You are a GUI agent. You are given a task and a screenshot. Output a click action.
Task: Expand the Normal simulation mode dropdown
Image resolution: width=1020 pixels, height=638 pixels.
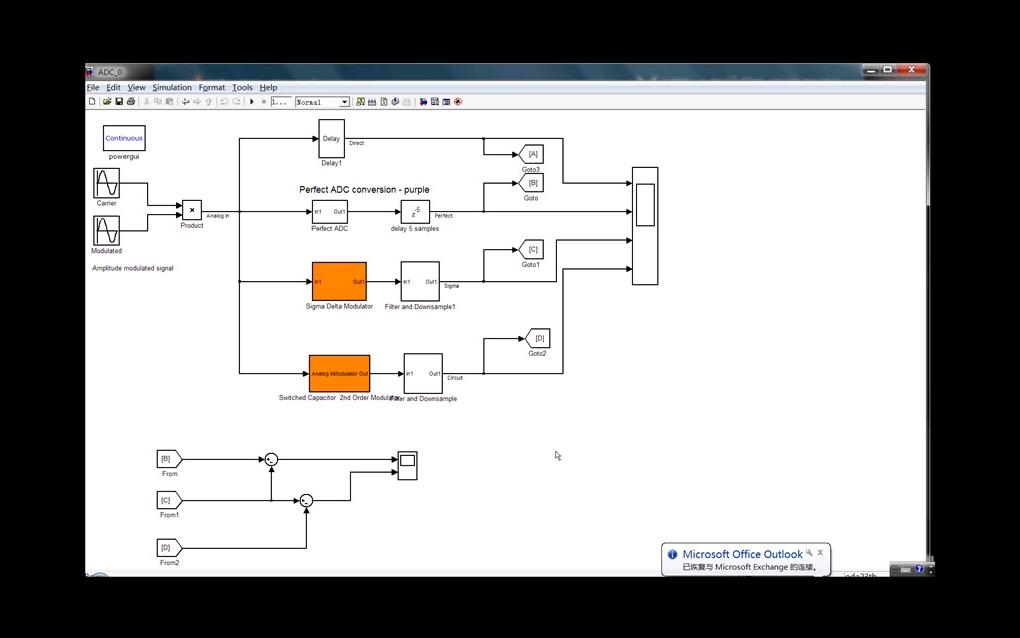pos(344,102)
